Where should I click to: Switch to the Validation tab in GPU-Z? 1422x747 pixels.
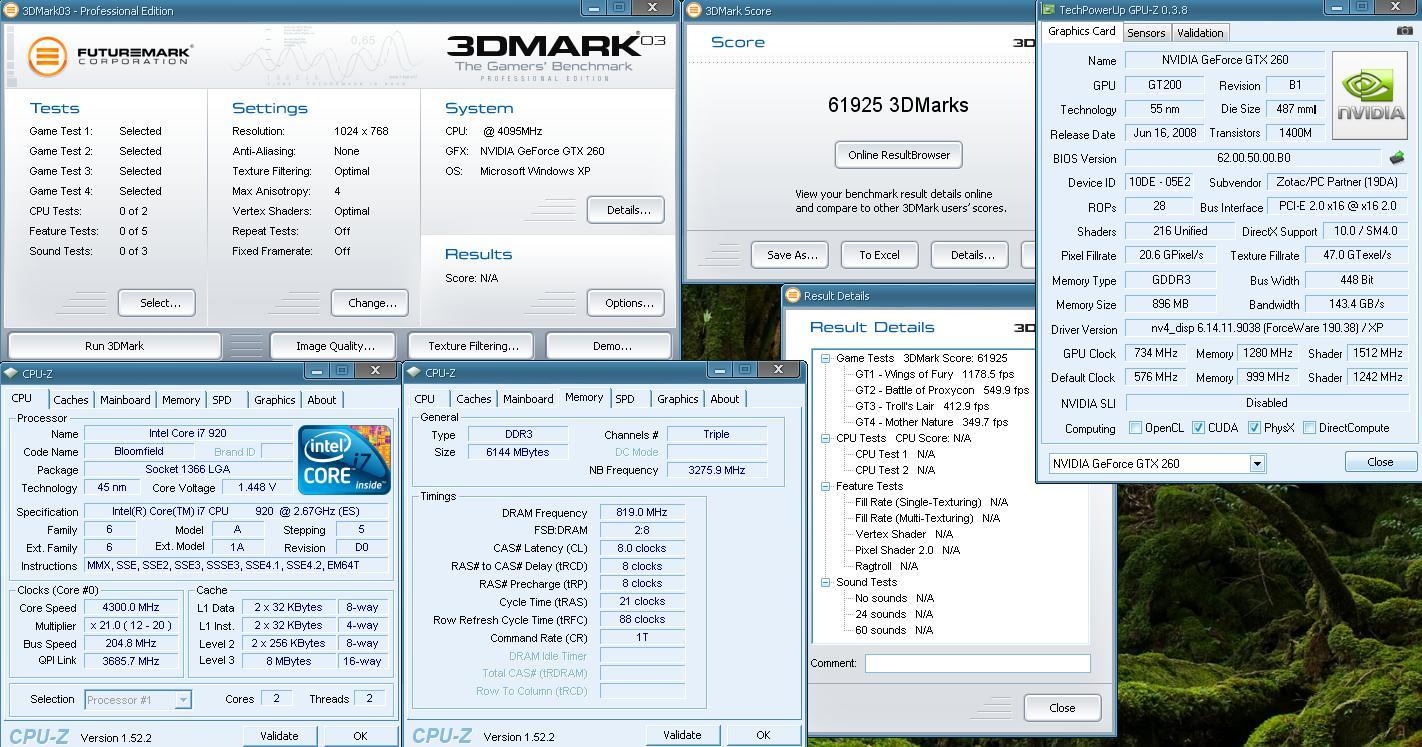1200,33
